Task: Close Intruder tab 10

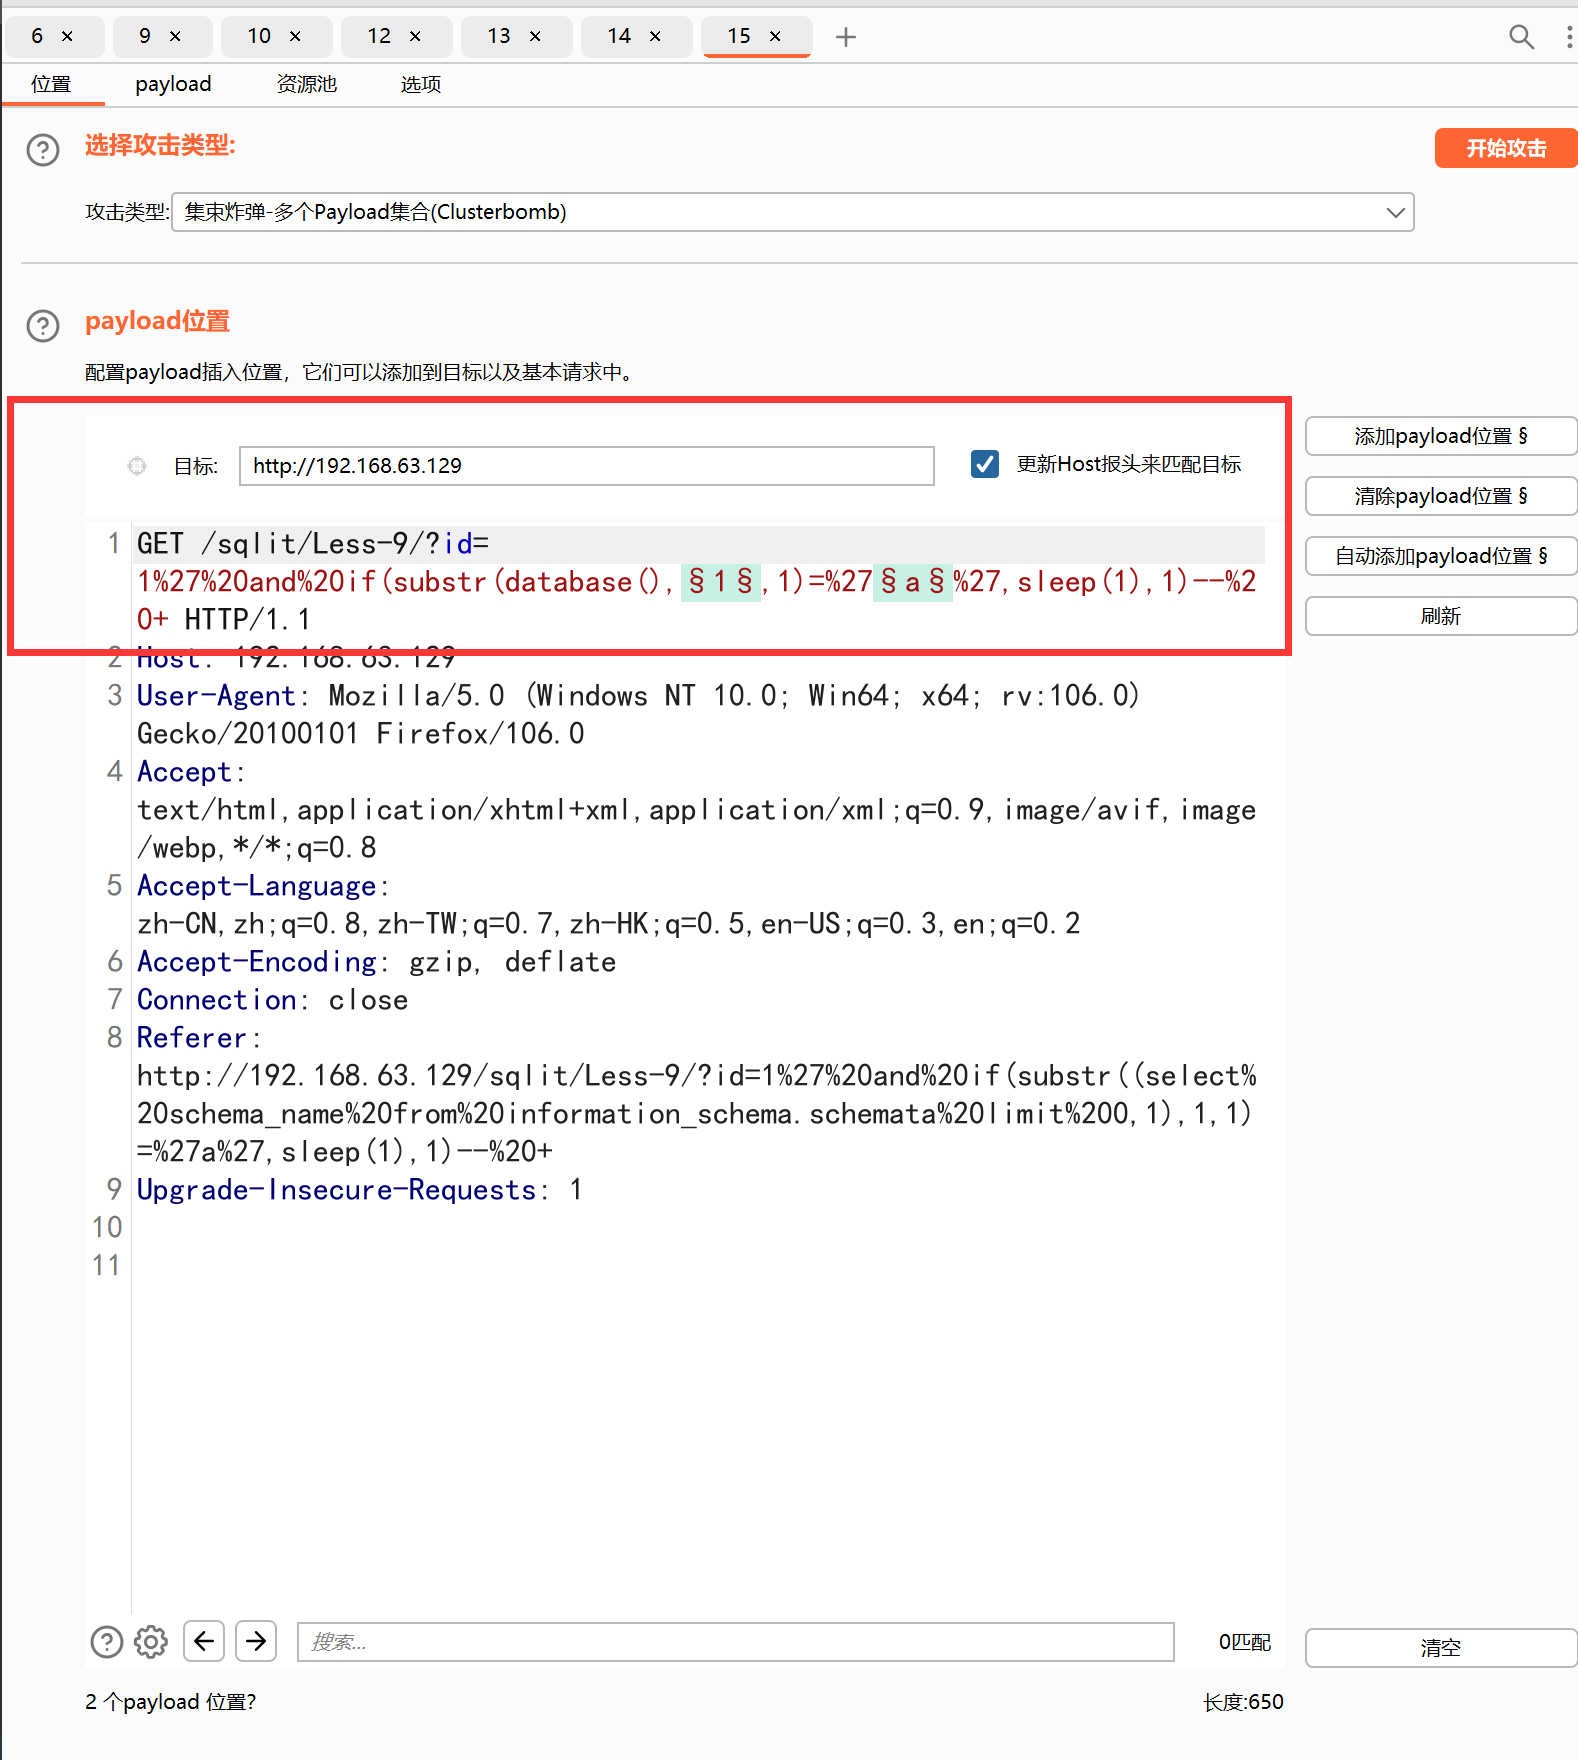Action: (x=295, y=37)
